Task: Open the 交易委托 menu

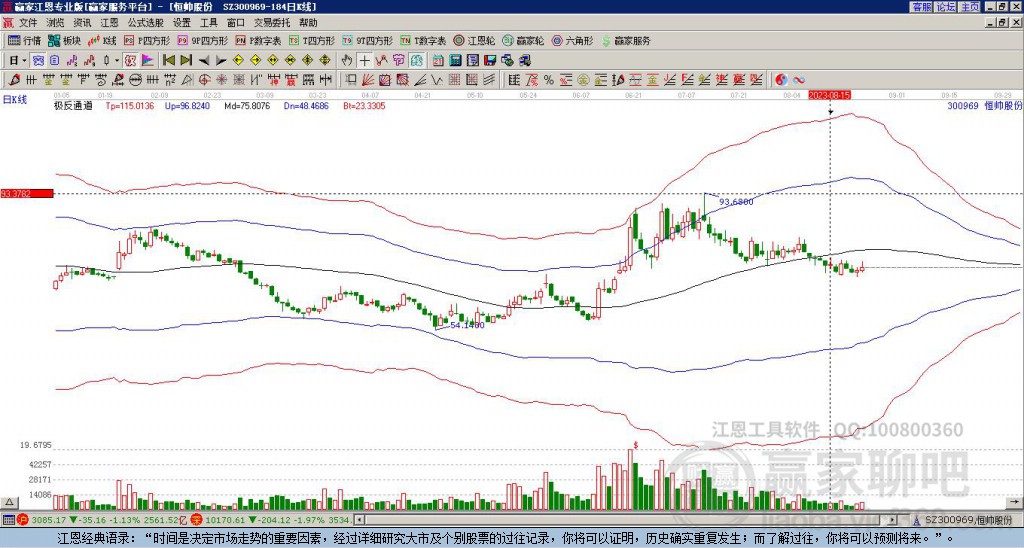Action: pyautogui.click(x=272, y=23)
